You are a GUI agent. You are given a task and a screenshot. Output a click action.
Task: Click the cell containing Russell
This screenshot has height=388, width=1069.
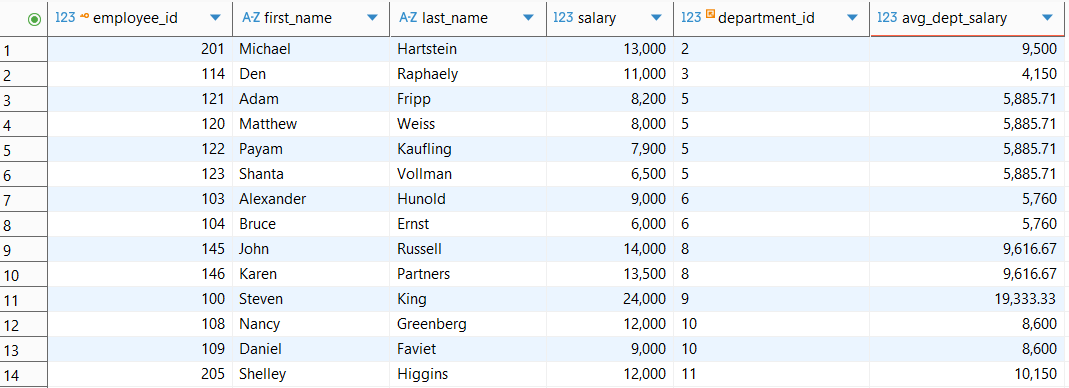click(x=468, y=249)
